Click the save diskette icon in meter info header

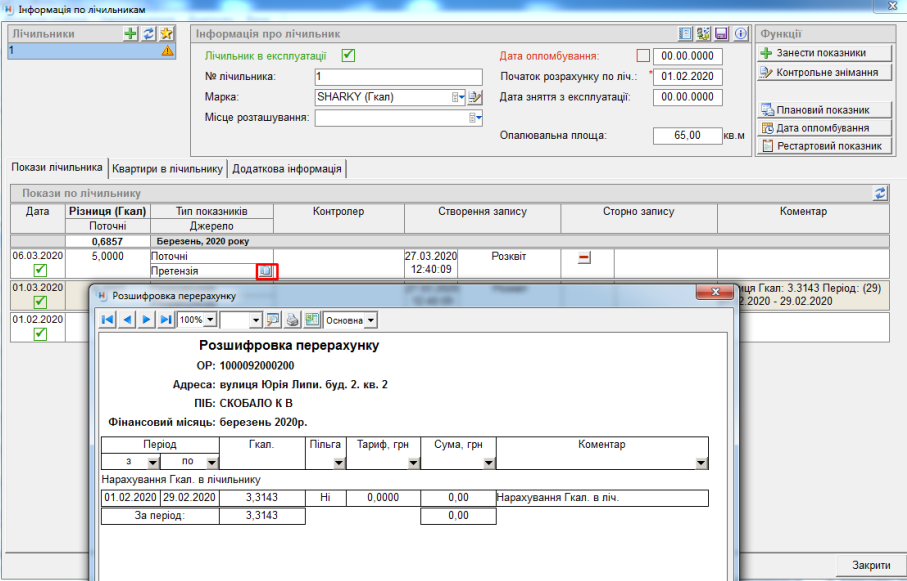(x=720, y=33)
